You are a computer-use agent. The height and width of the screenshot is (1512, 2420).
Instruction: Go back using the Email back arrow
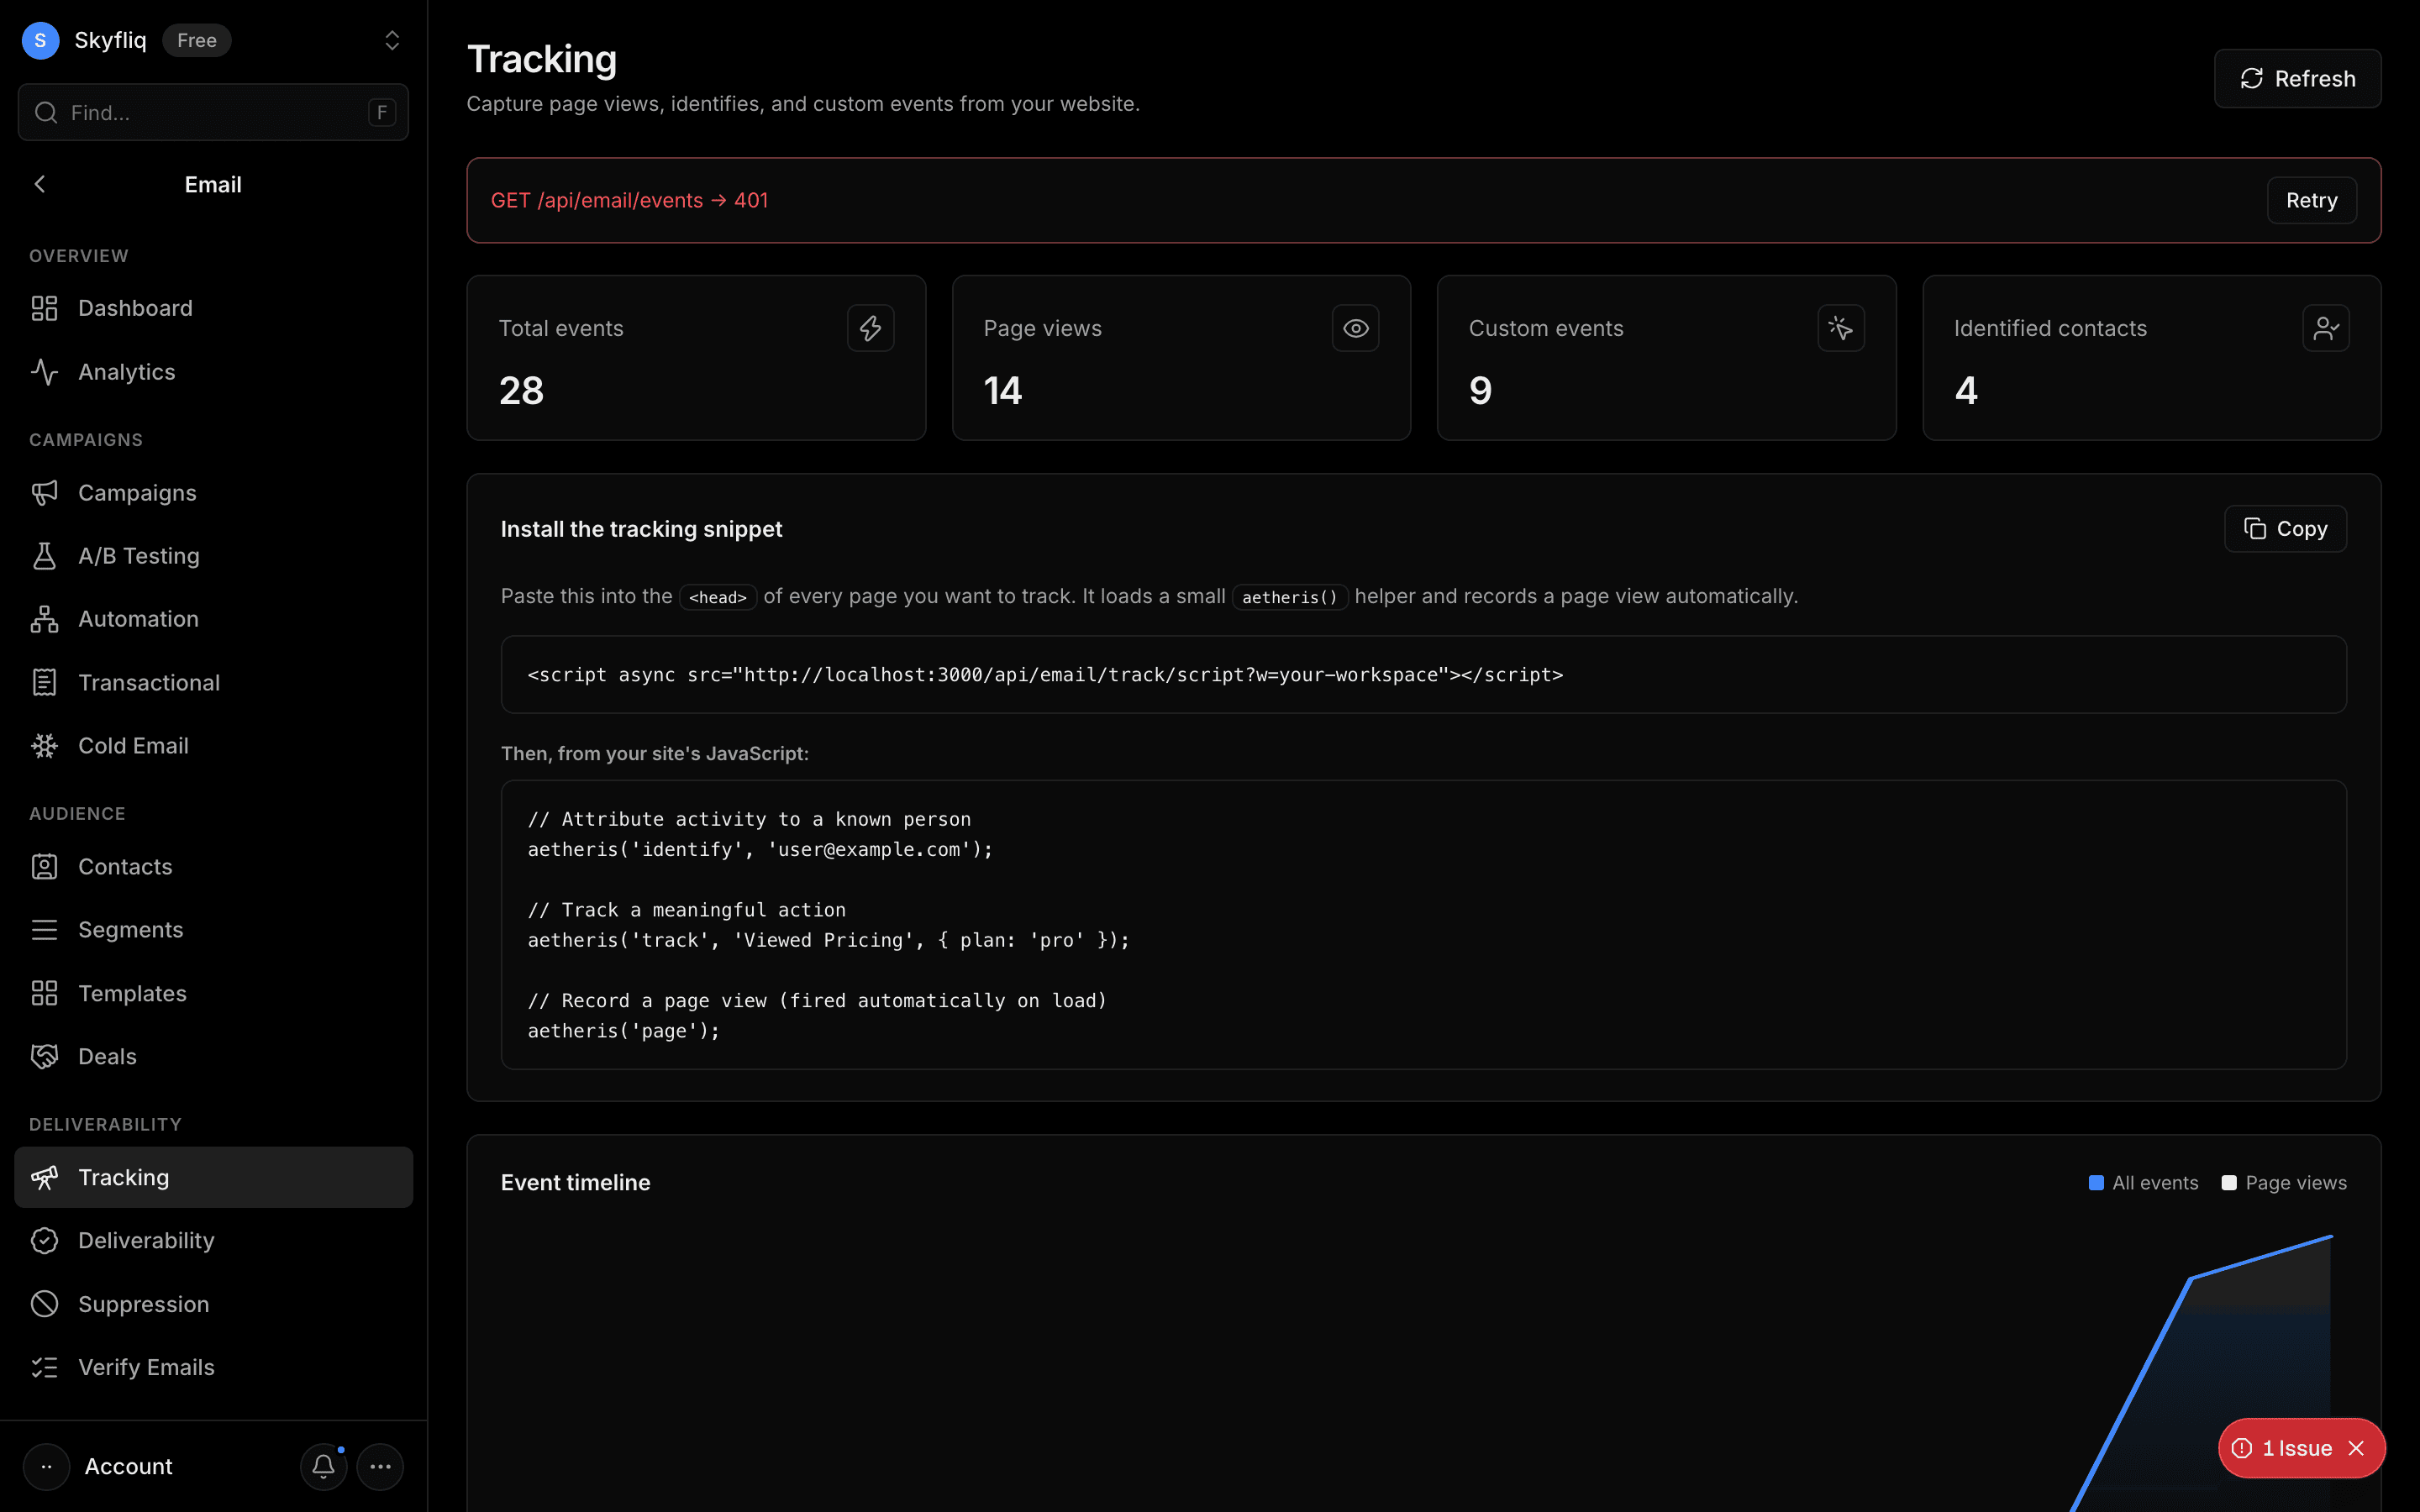coord(40,184)
